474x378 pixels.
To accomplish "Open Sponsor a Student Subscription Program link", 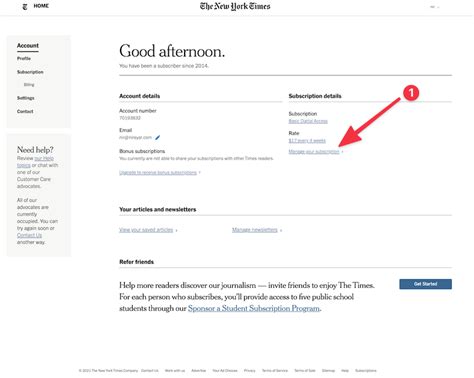I will click(254, 308).
